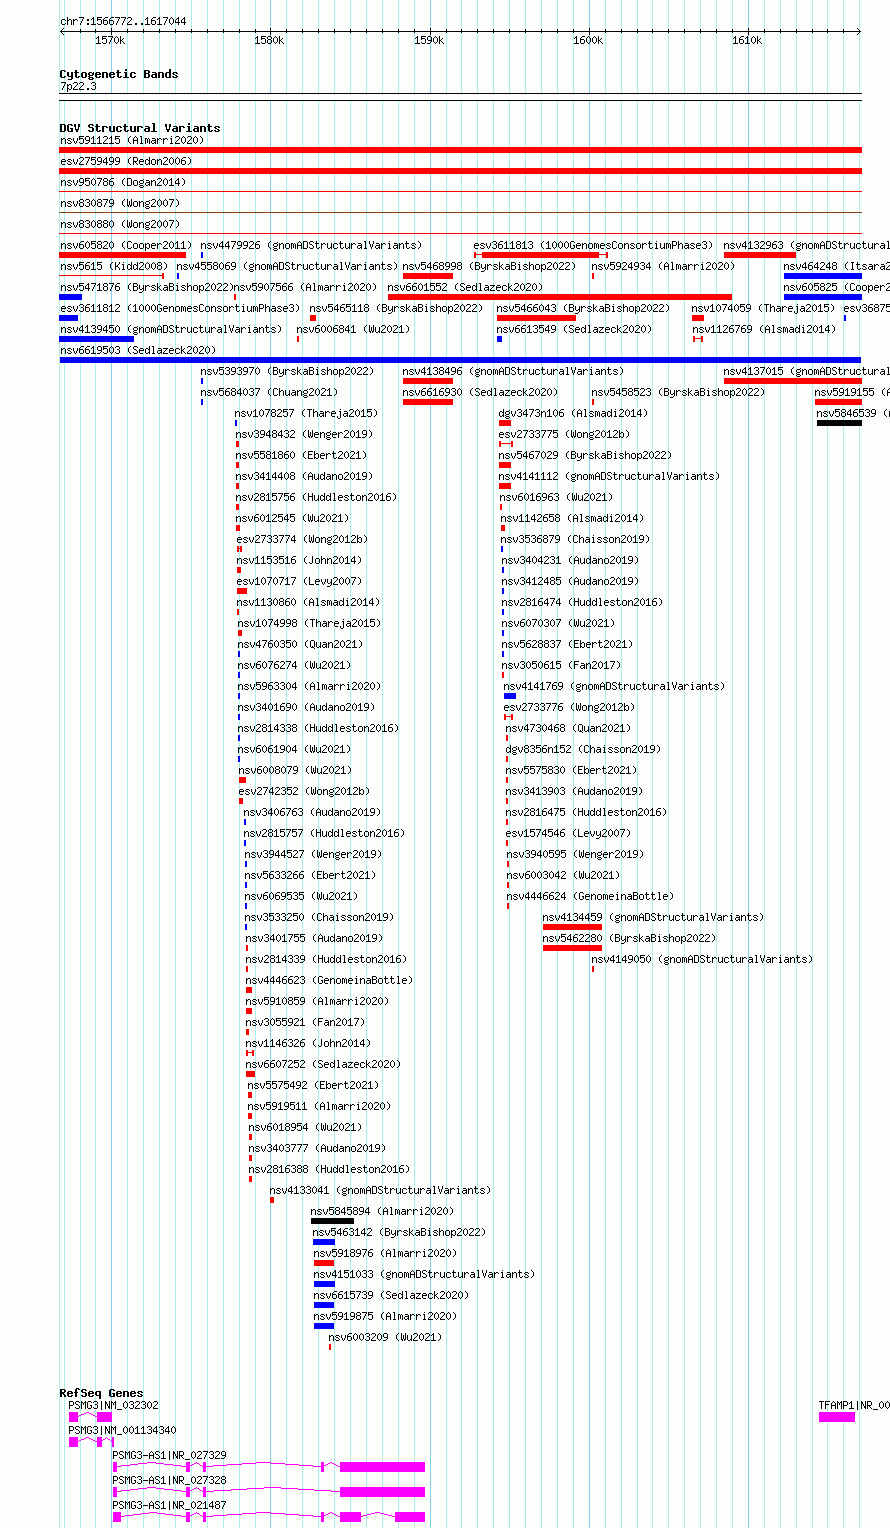Open variant nsv1126769 (Alsmadi2014)

click(x=764, y=329)
